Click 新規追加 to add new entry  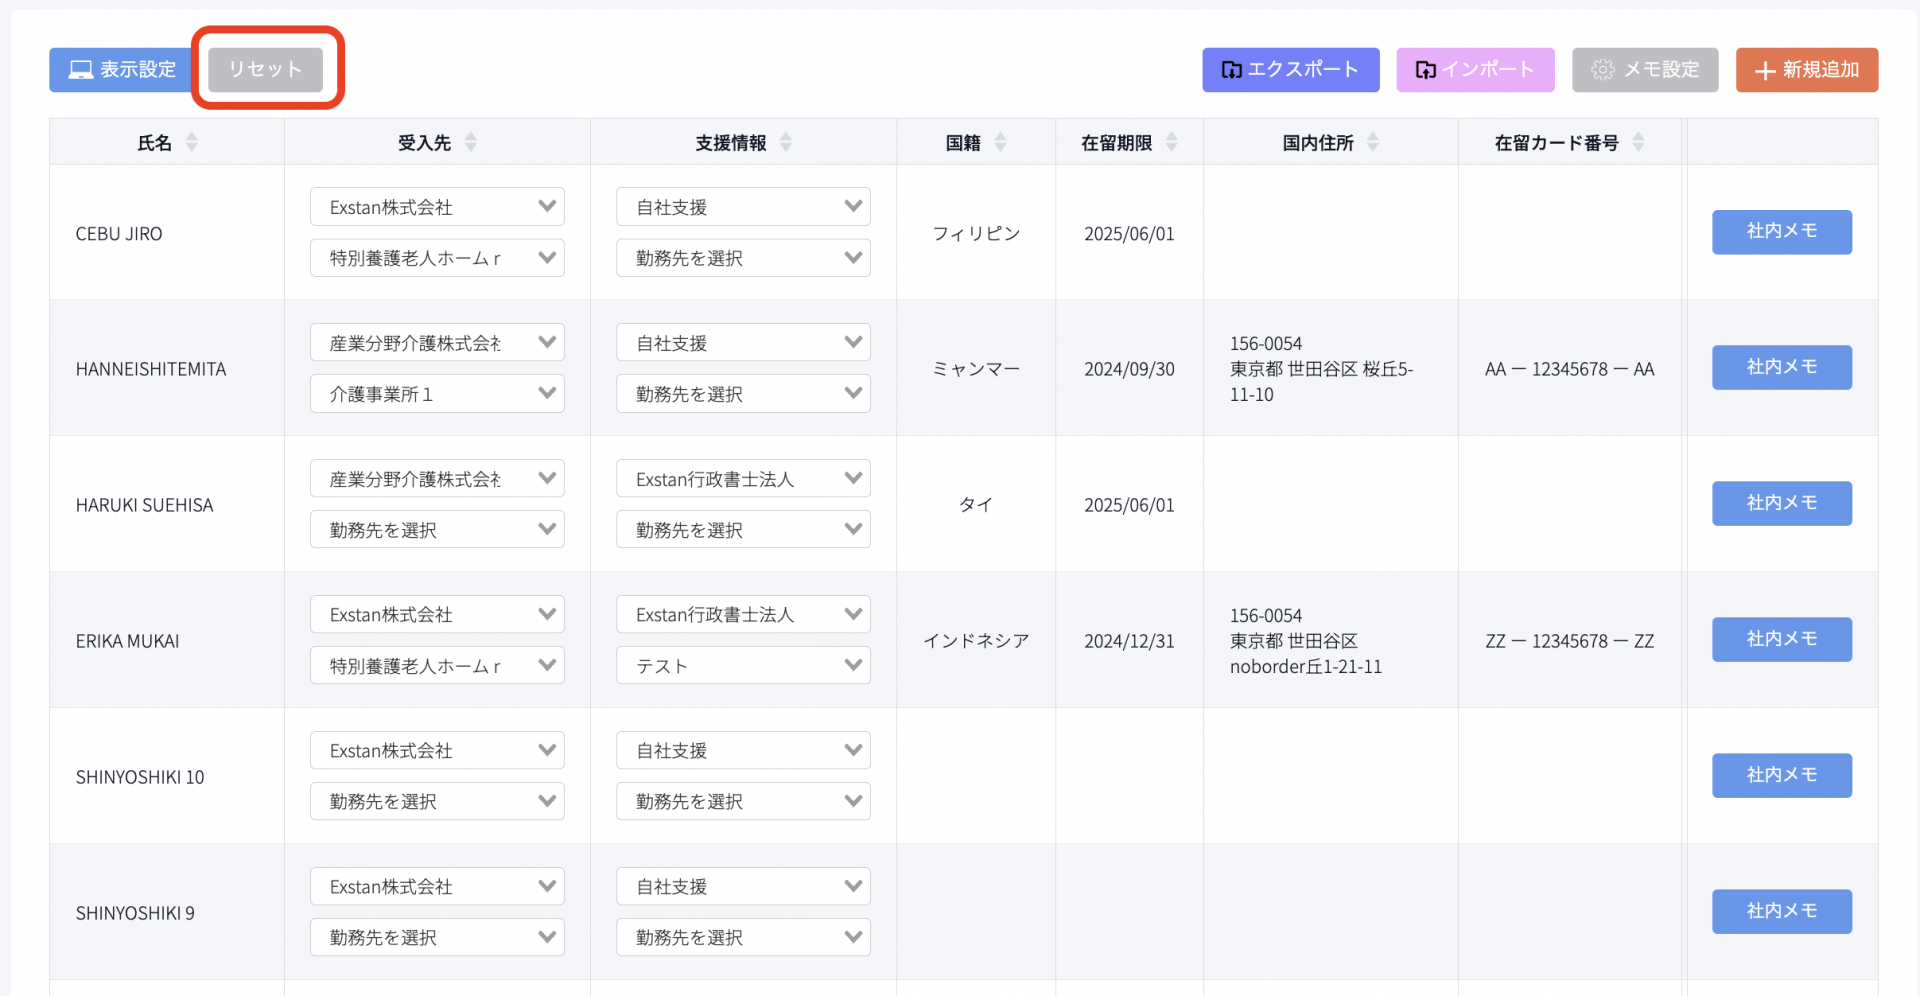point(1806,70)
